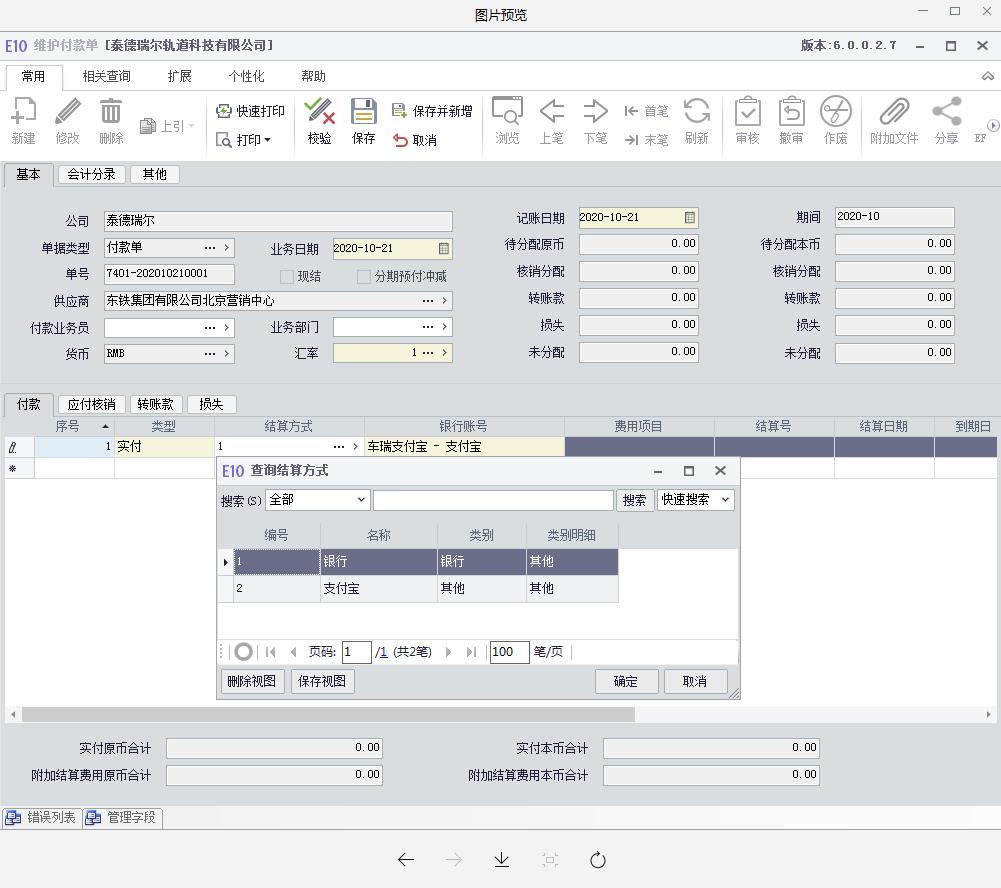Screen dimensions: 1001x888
Task: Expand the 全部 search field dropdown
Action: tap(361, 500)
